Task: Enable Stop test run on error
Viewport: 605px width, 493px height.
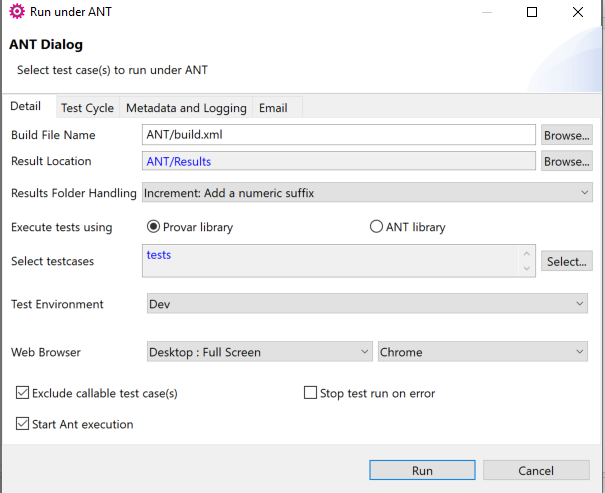Action: [310, 393]
